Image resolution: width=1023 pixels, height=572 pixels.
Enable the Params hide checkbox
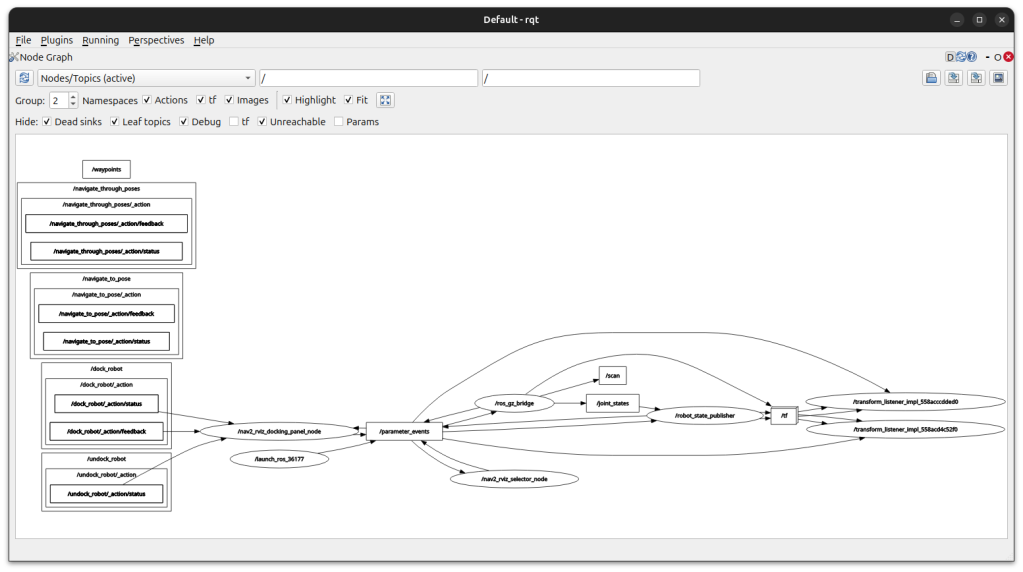[339, 122]
